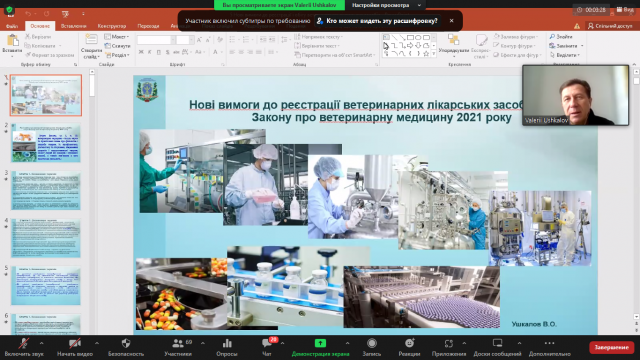640x360 pixels.
Task: Click the green Демонстрация экрана share icon
Action: click(320, 343)
